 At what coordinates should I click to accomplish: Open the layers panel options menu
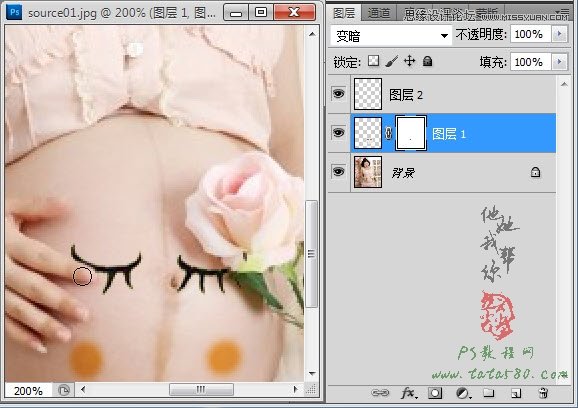click(564, 12)
